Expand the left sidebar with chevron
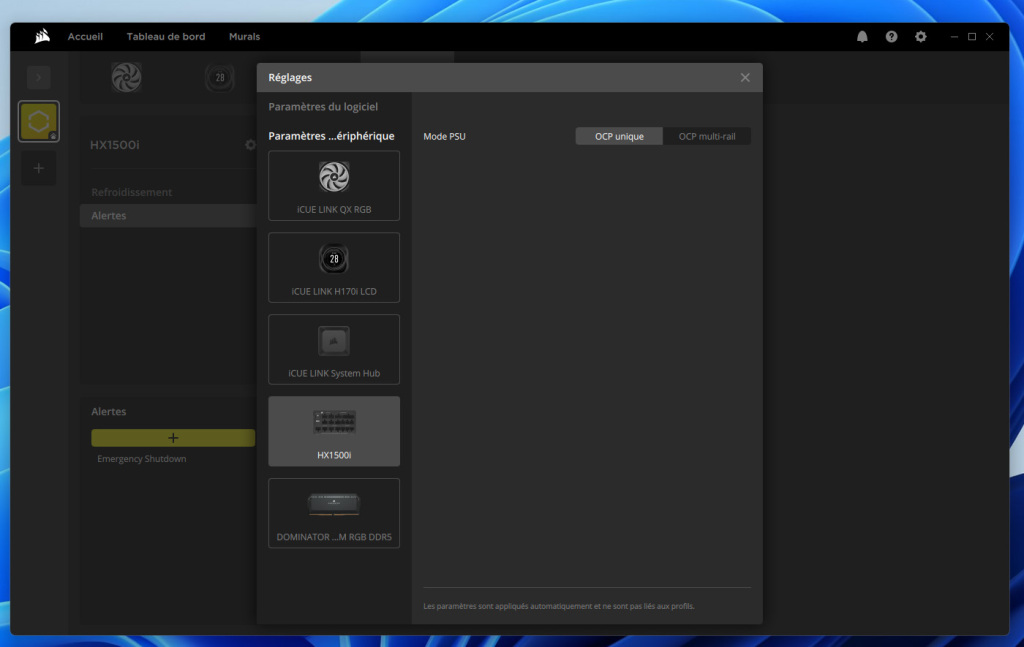 (x=39, y=77)
